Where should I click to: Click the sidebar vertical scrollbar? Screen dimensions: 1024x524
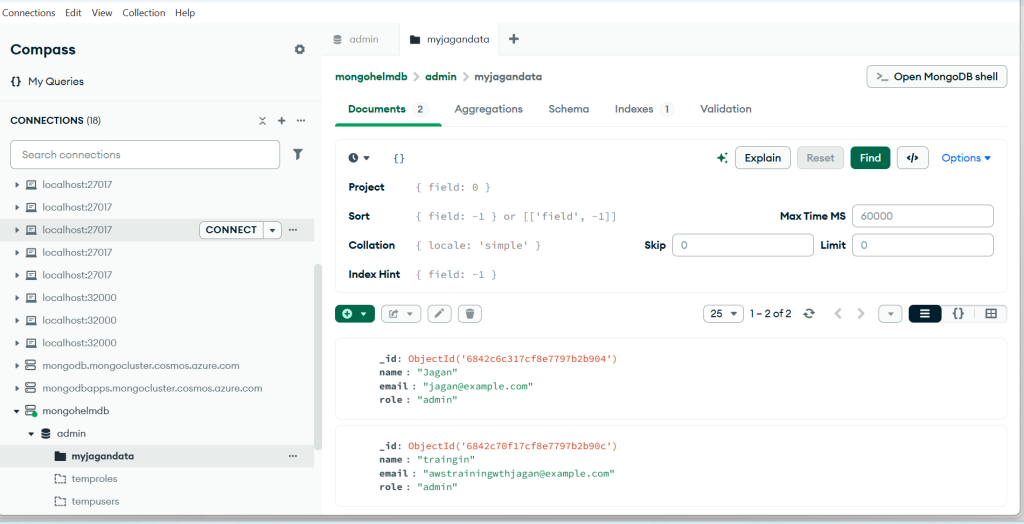tap(317, 357)
